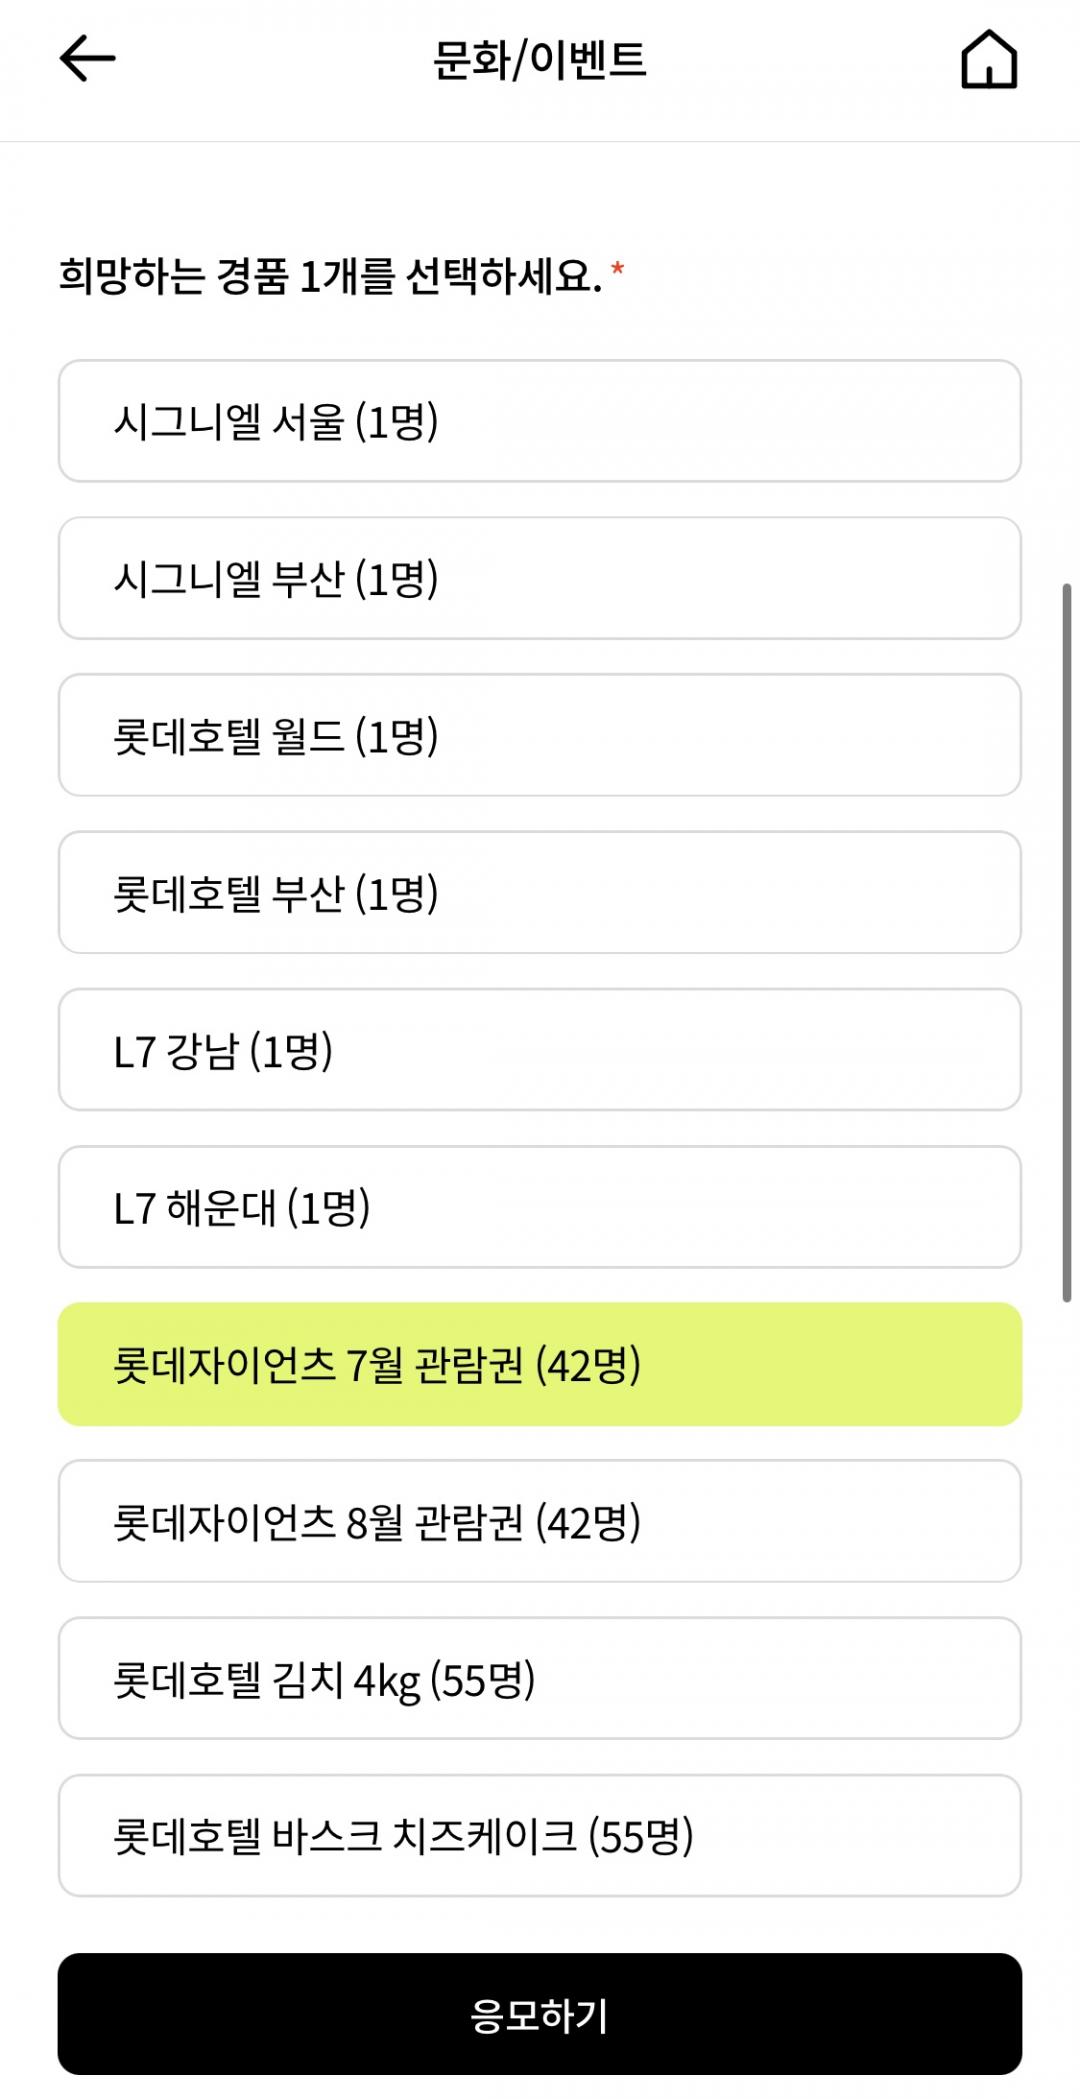Viewport: 1080px width, 2099px height.
Task: Click the vertical scrollbar on right edge
Action: tap(1066, 940)
